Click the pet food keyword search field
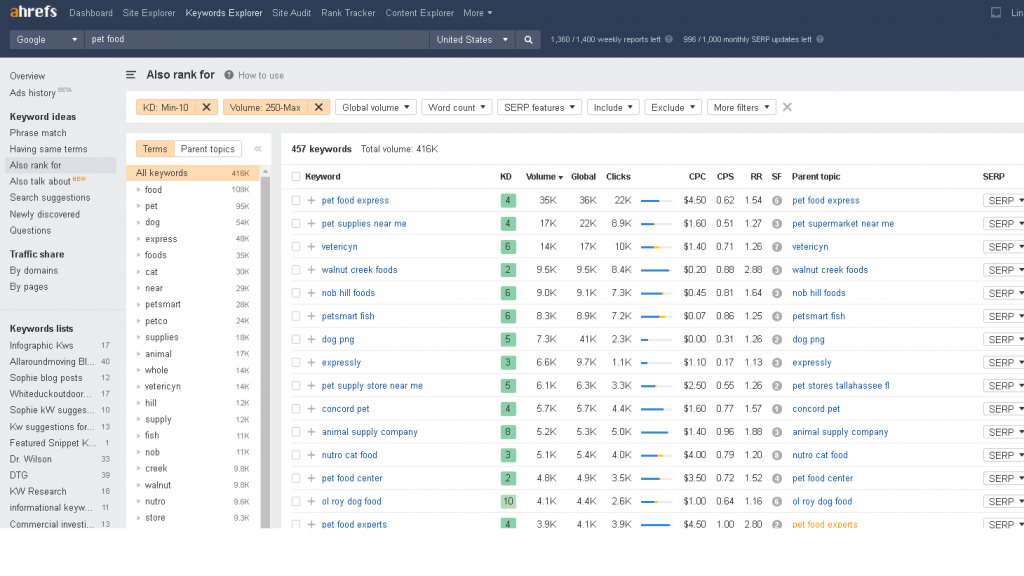 257,40
